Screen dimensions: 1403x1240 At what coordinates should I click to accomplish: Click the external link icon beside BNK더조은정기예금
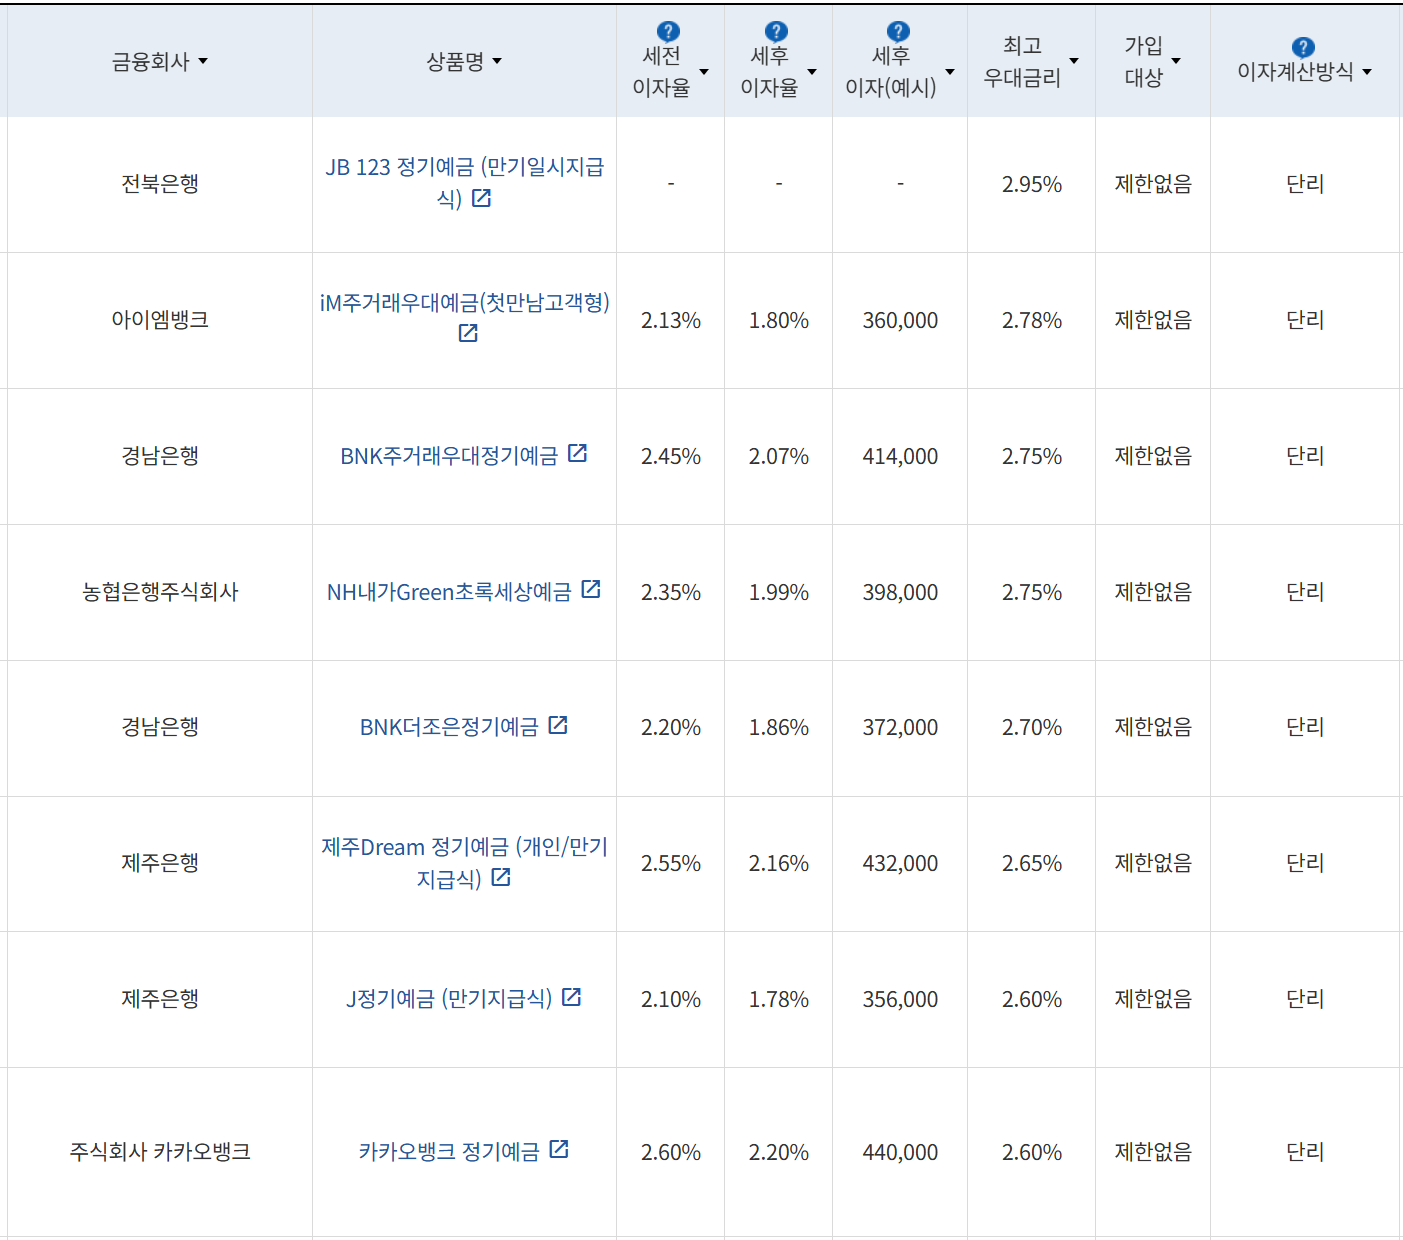[561, 725]
